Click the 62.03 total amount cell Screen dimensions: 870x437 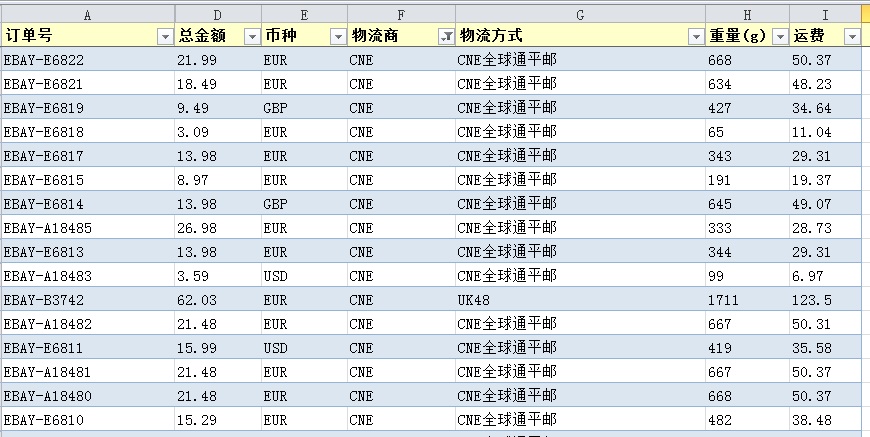[x=197, y=300]
